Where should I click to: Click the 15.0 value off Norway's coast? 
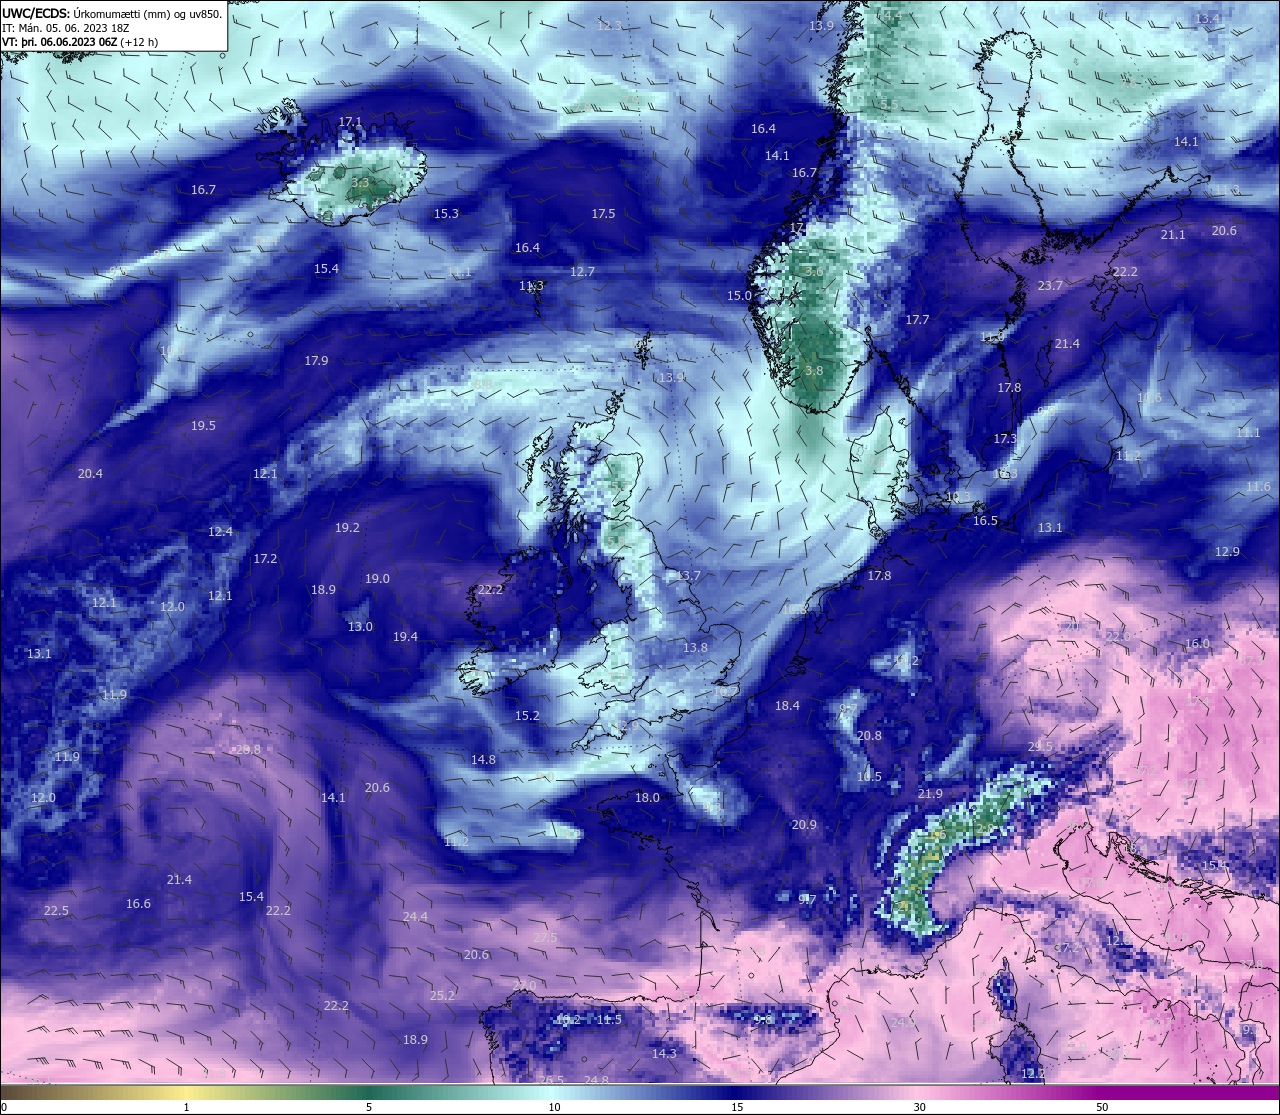click(739, 296)
